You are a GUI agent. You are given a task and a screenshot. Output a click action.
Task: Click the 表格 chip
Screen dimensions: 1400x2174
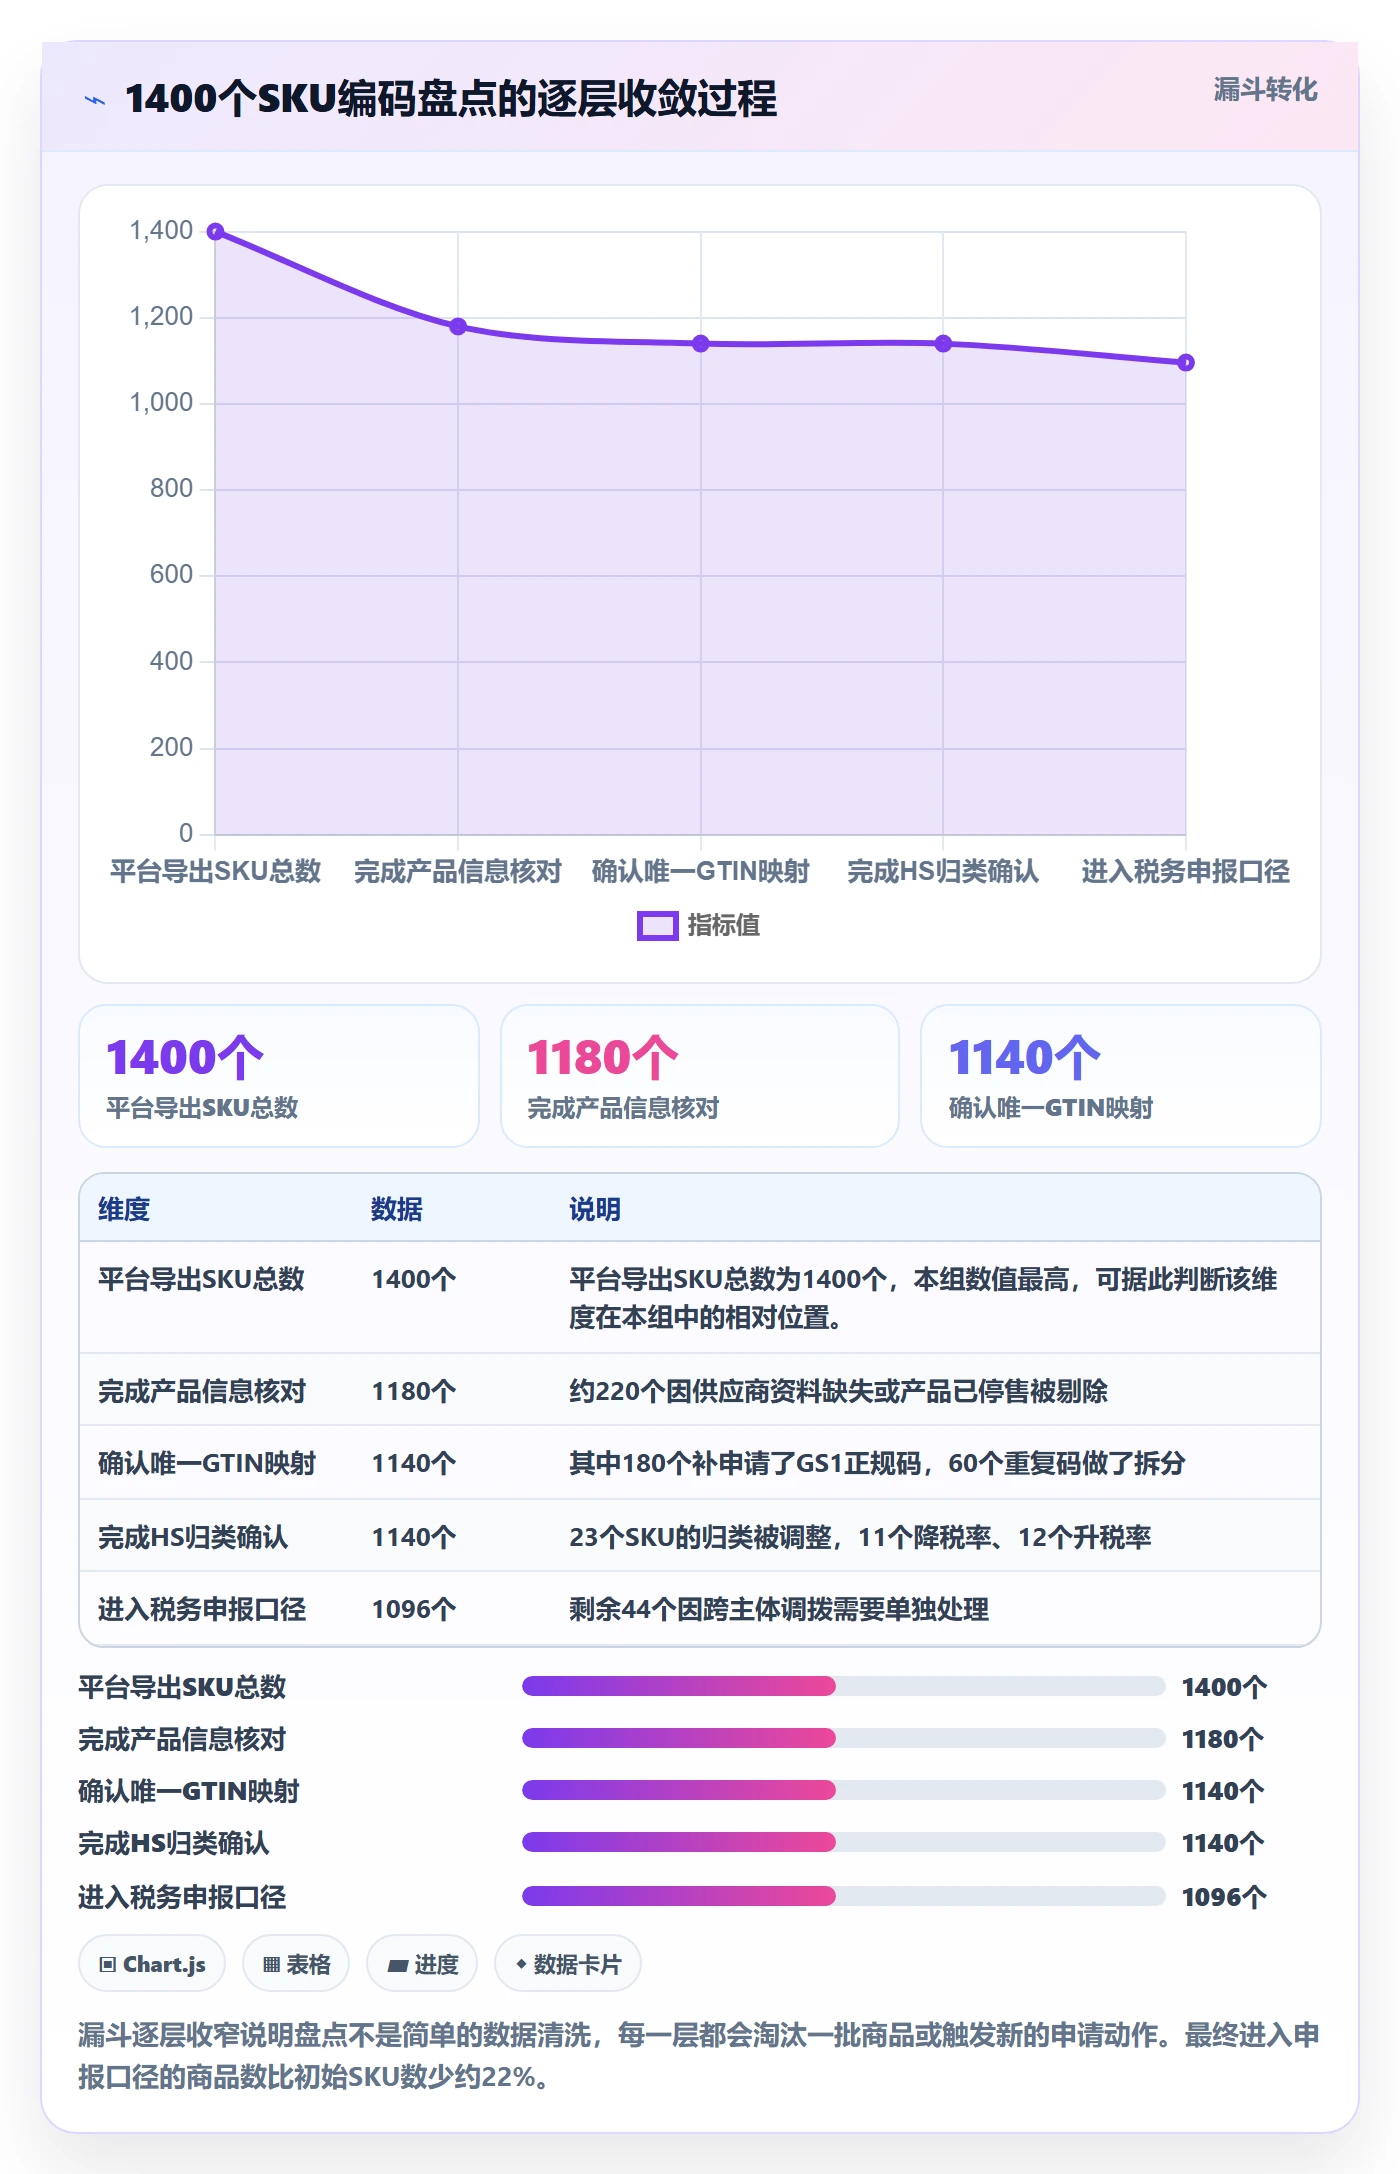click(x=296, y=1964)
